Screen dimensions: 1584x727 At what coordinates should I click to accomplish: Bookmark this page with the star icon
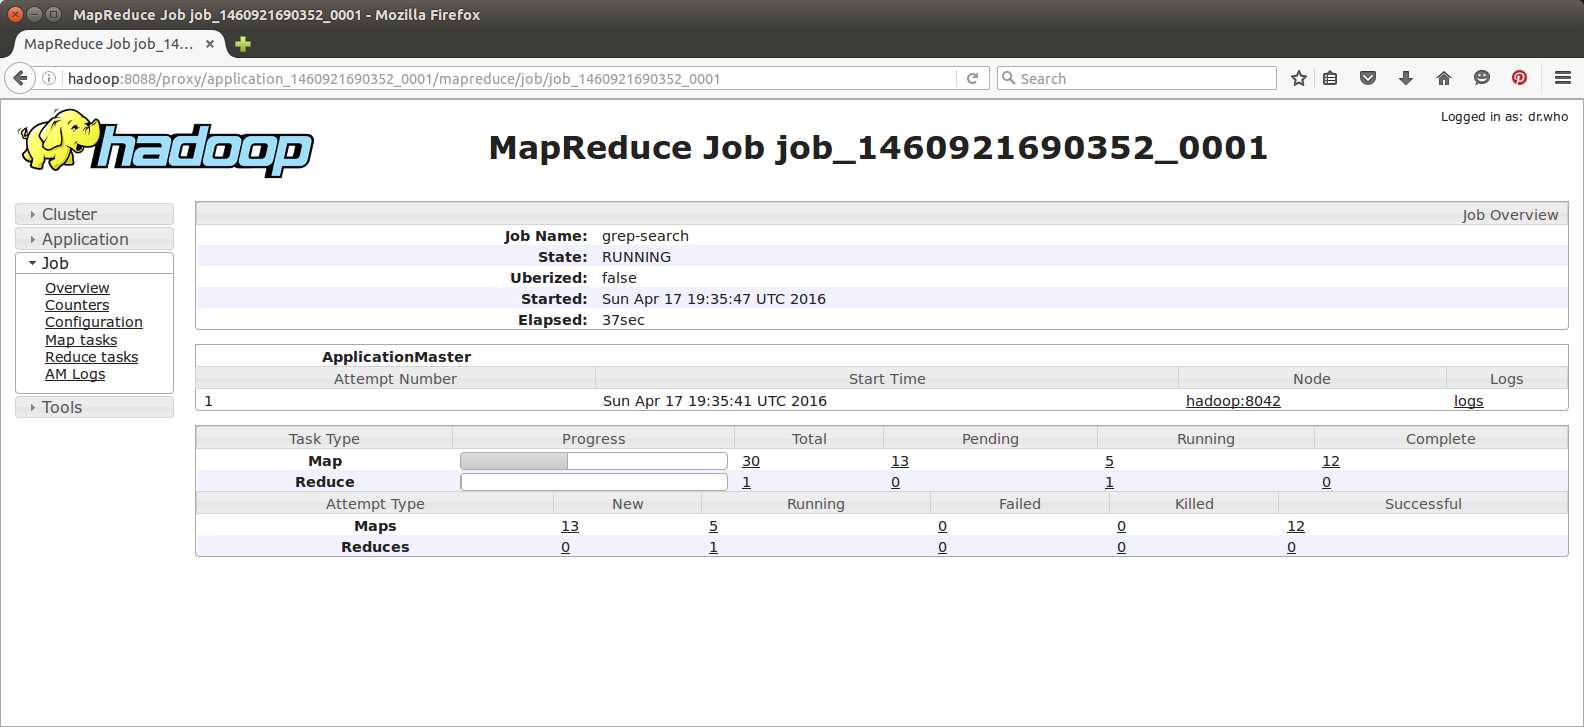click(1299, 78)
